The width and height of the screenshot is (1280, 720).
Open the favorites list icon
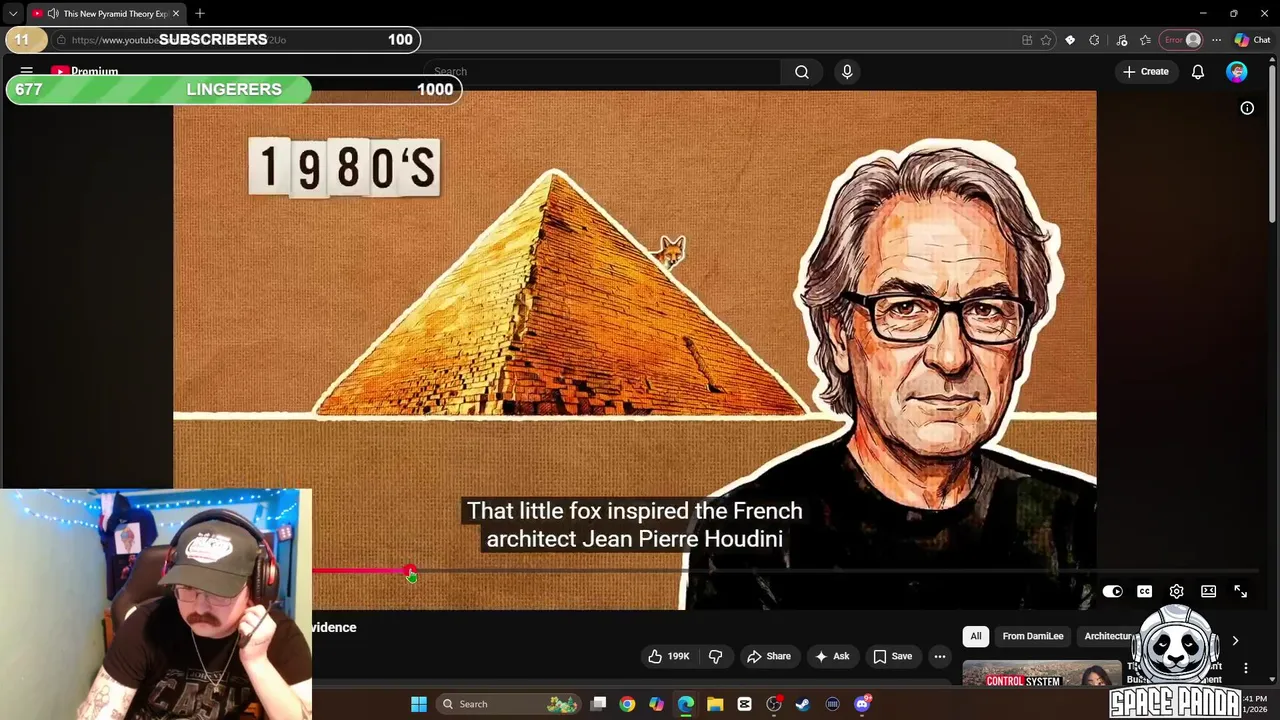click(1145, 40)
